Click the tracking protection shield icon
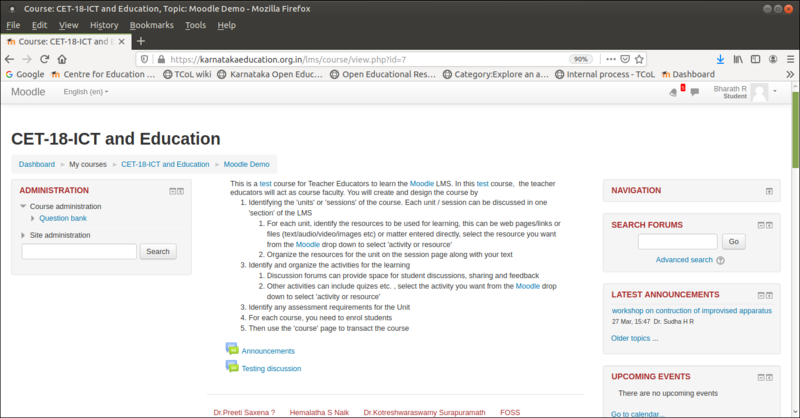 pyautogui.click(x=144, y=59)
